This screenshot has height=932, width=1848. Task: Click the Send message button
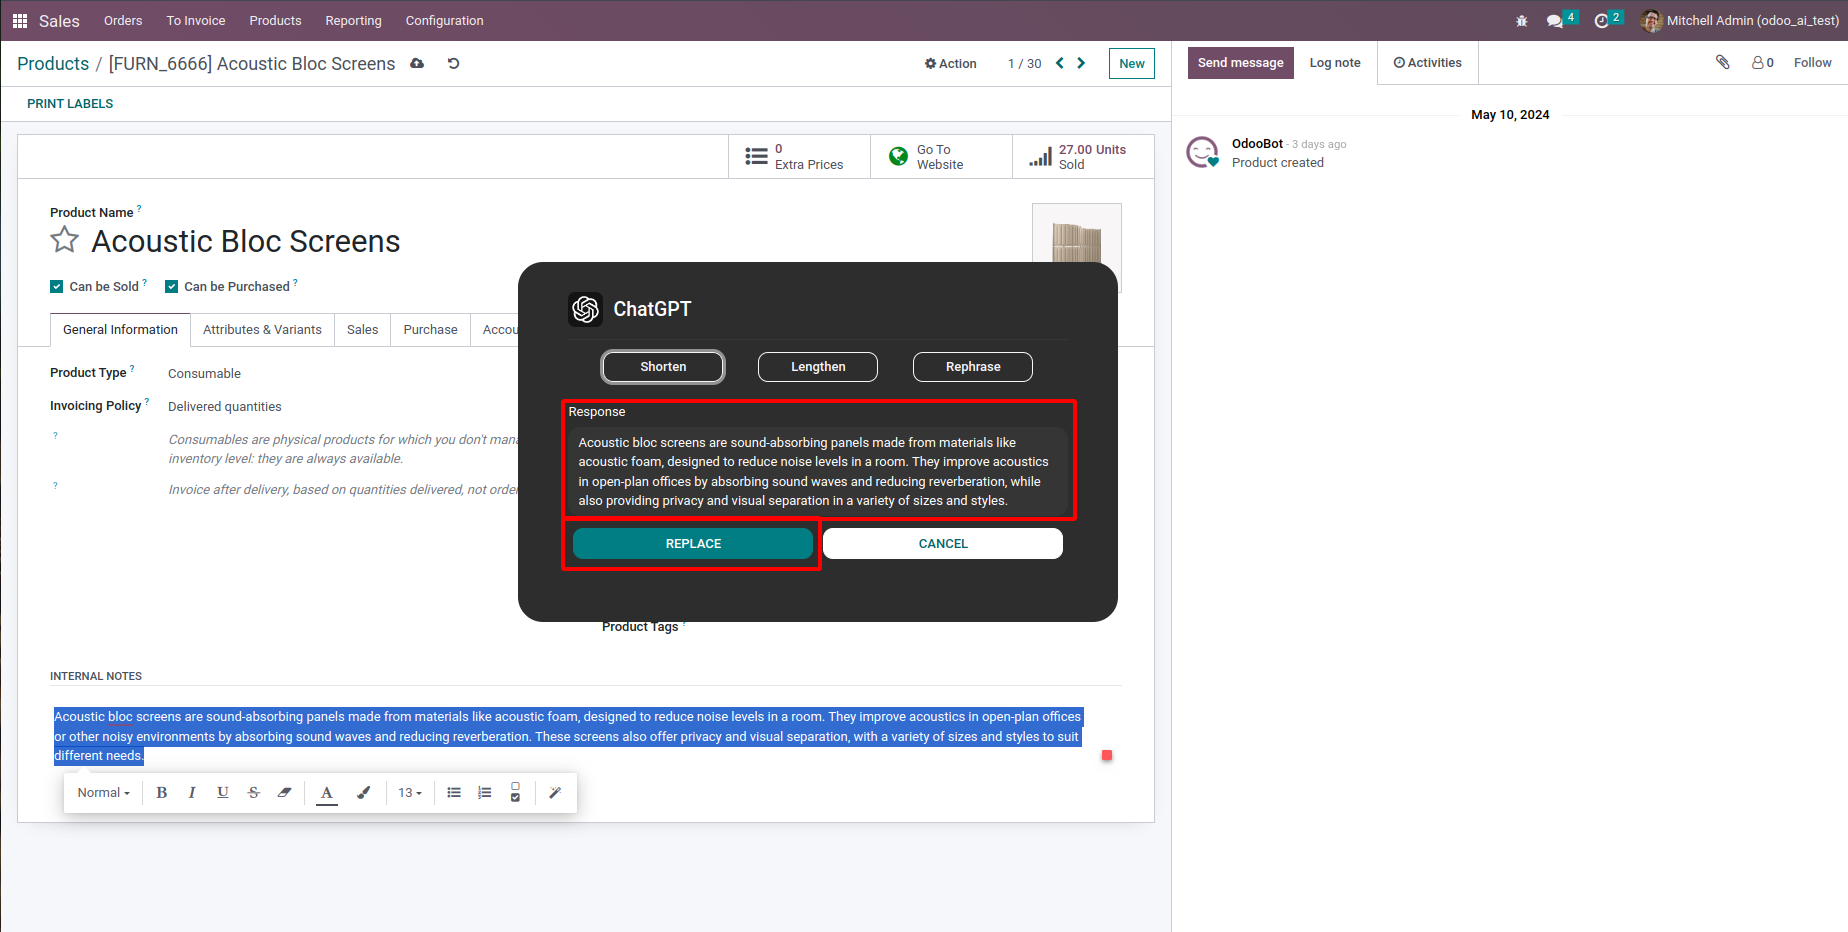pos(1241,63)
